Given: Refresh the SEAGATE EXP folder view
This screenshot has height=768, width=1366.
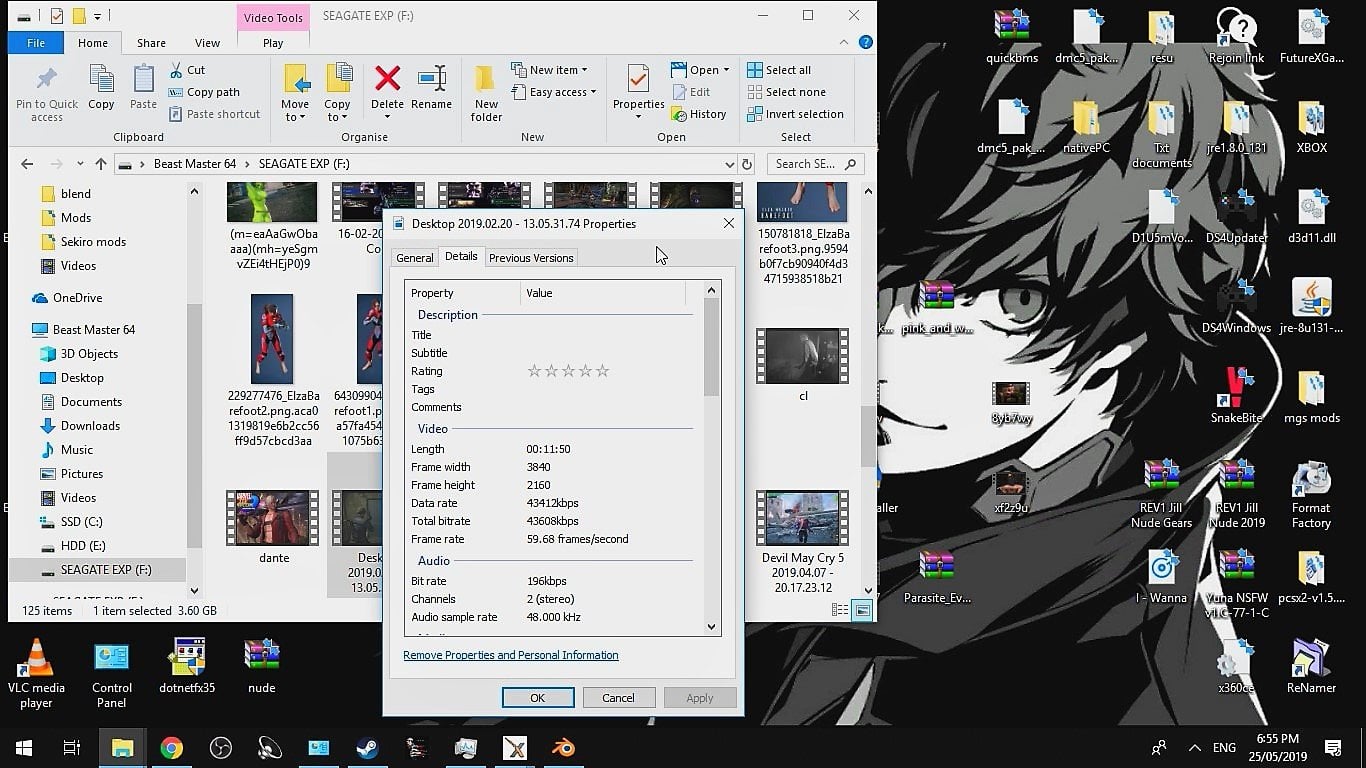Looking at the screenshot, I should [x=747, y=164].
